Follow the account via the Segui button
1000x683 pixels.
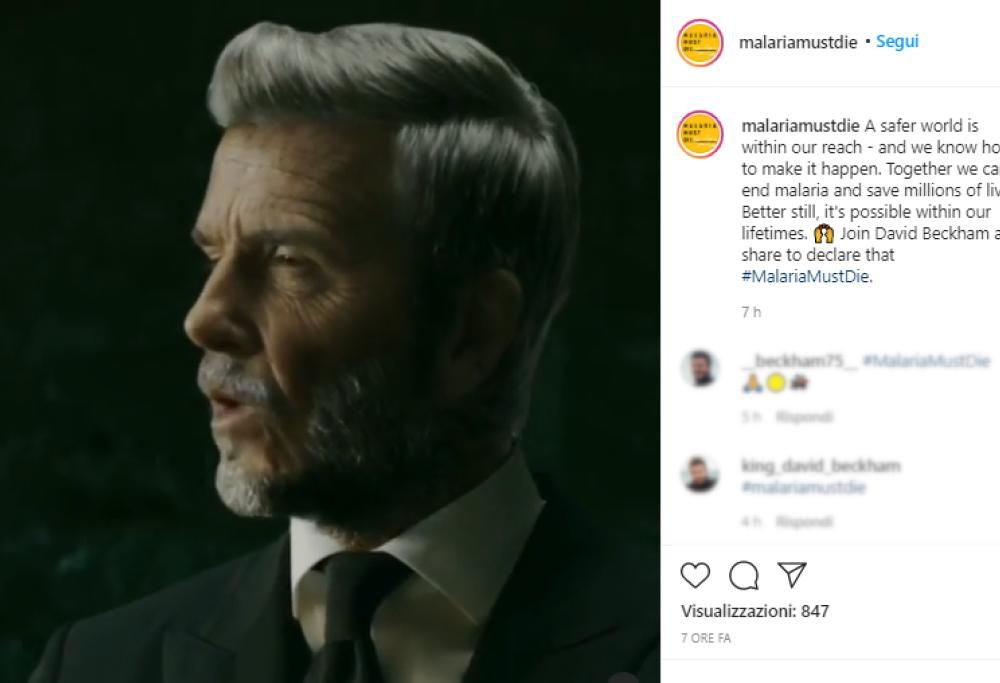(x=897, y=41)
